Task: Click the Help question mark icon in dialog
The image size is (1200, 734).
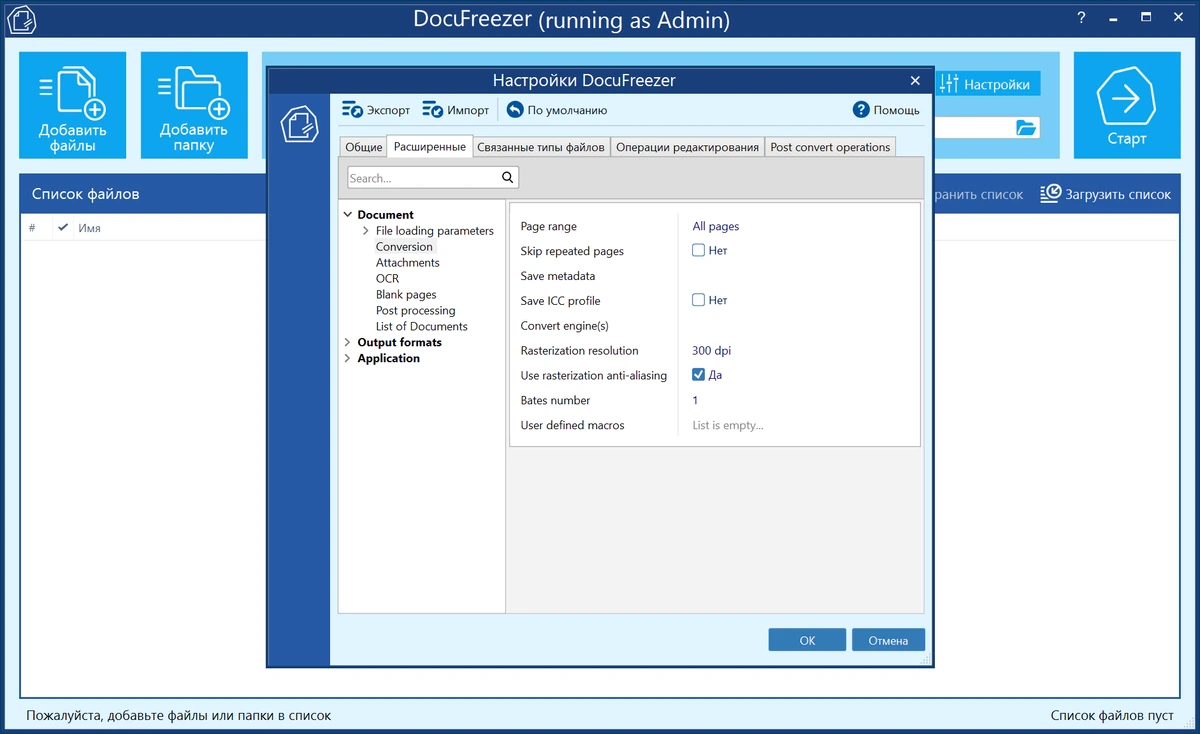Action: click(x=861, y=110)
